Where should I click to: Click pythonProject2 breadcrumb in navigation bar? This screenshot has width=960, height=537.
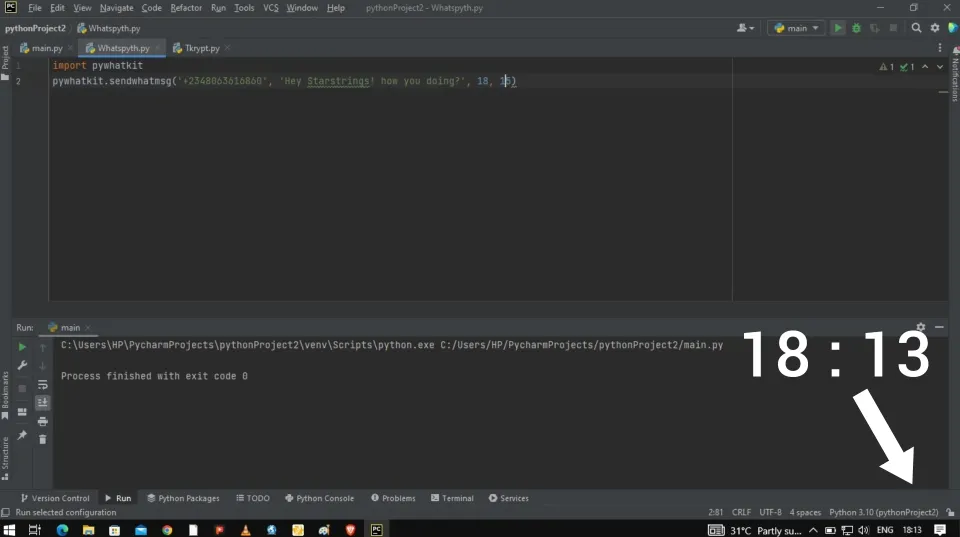[x=35, y=28]
